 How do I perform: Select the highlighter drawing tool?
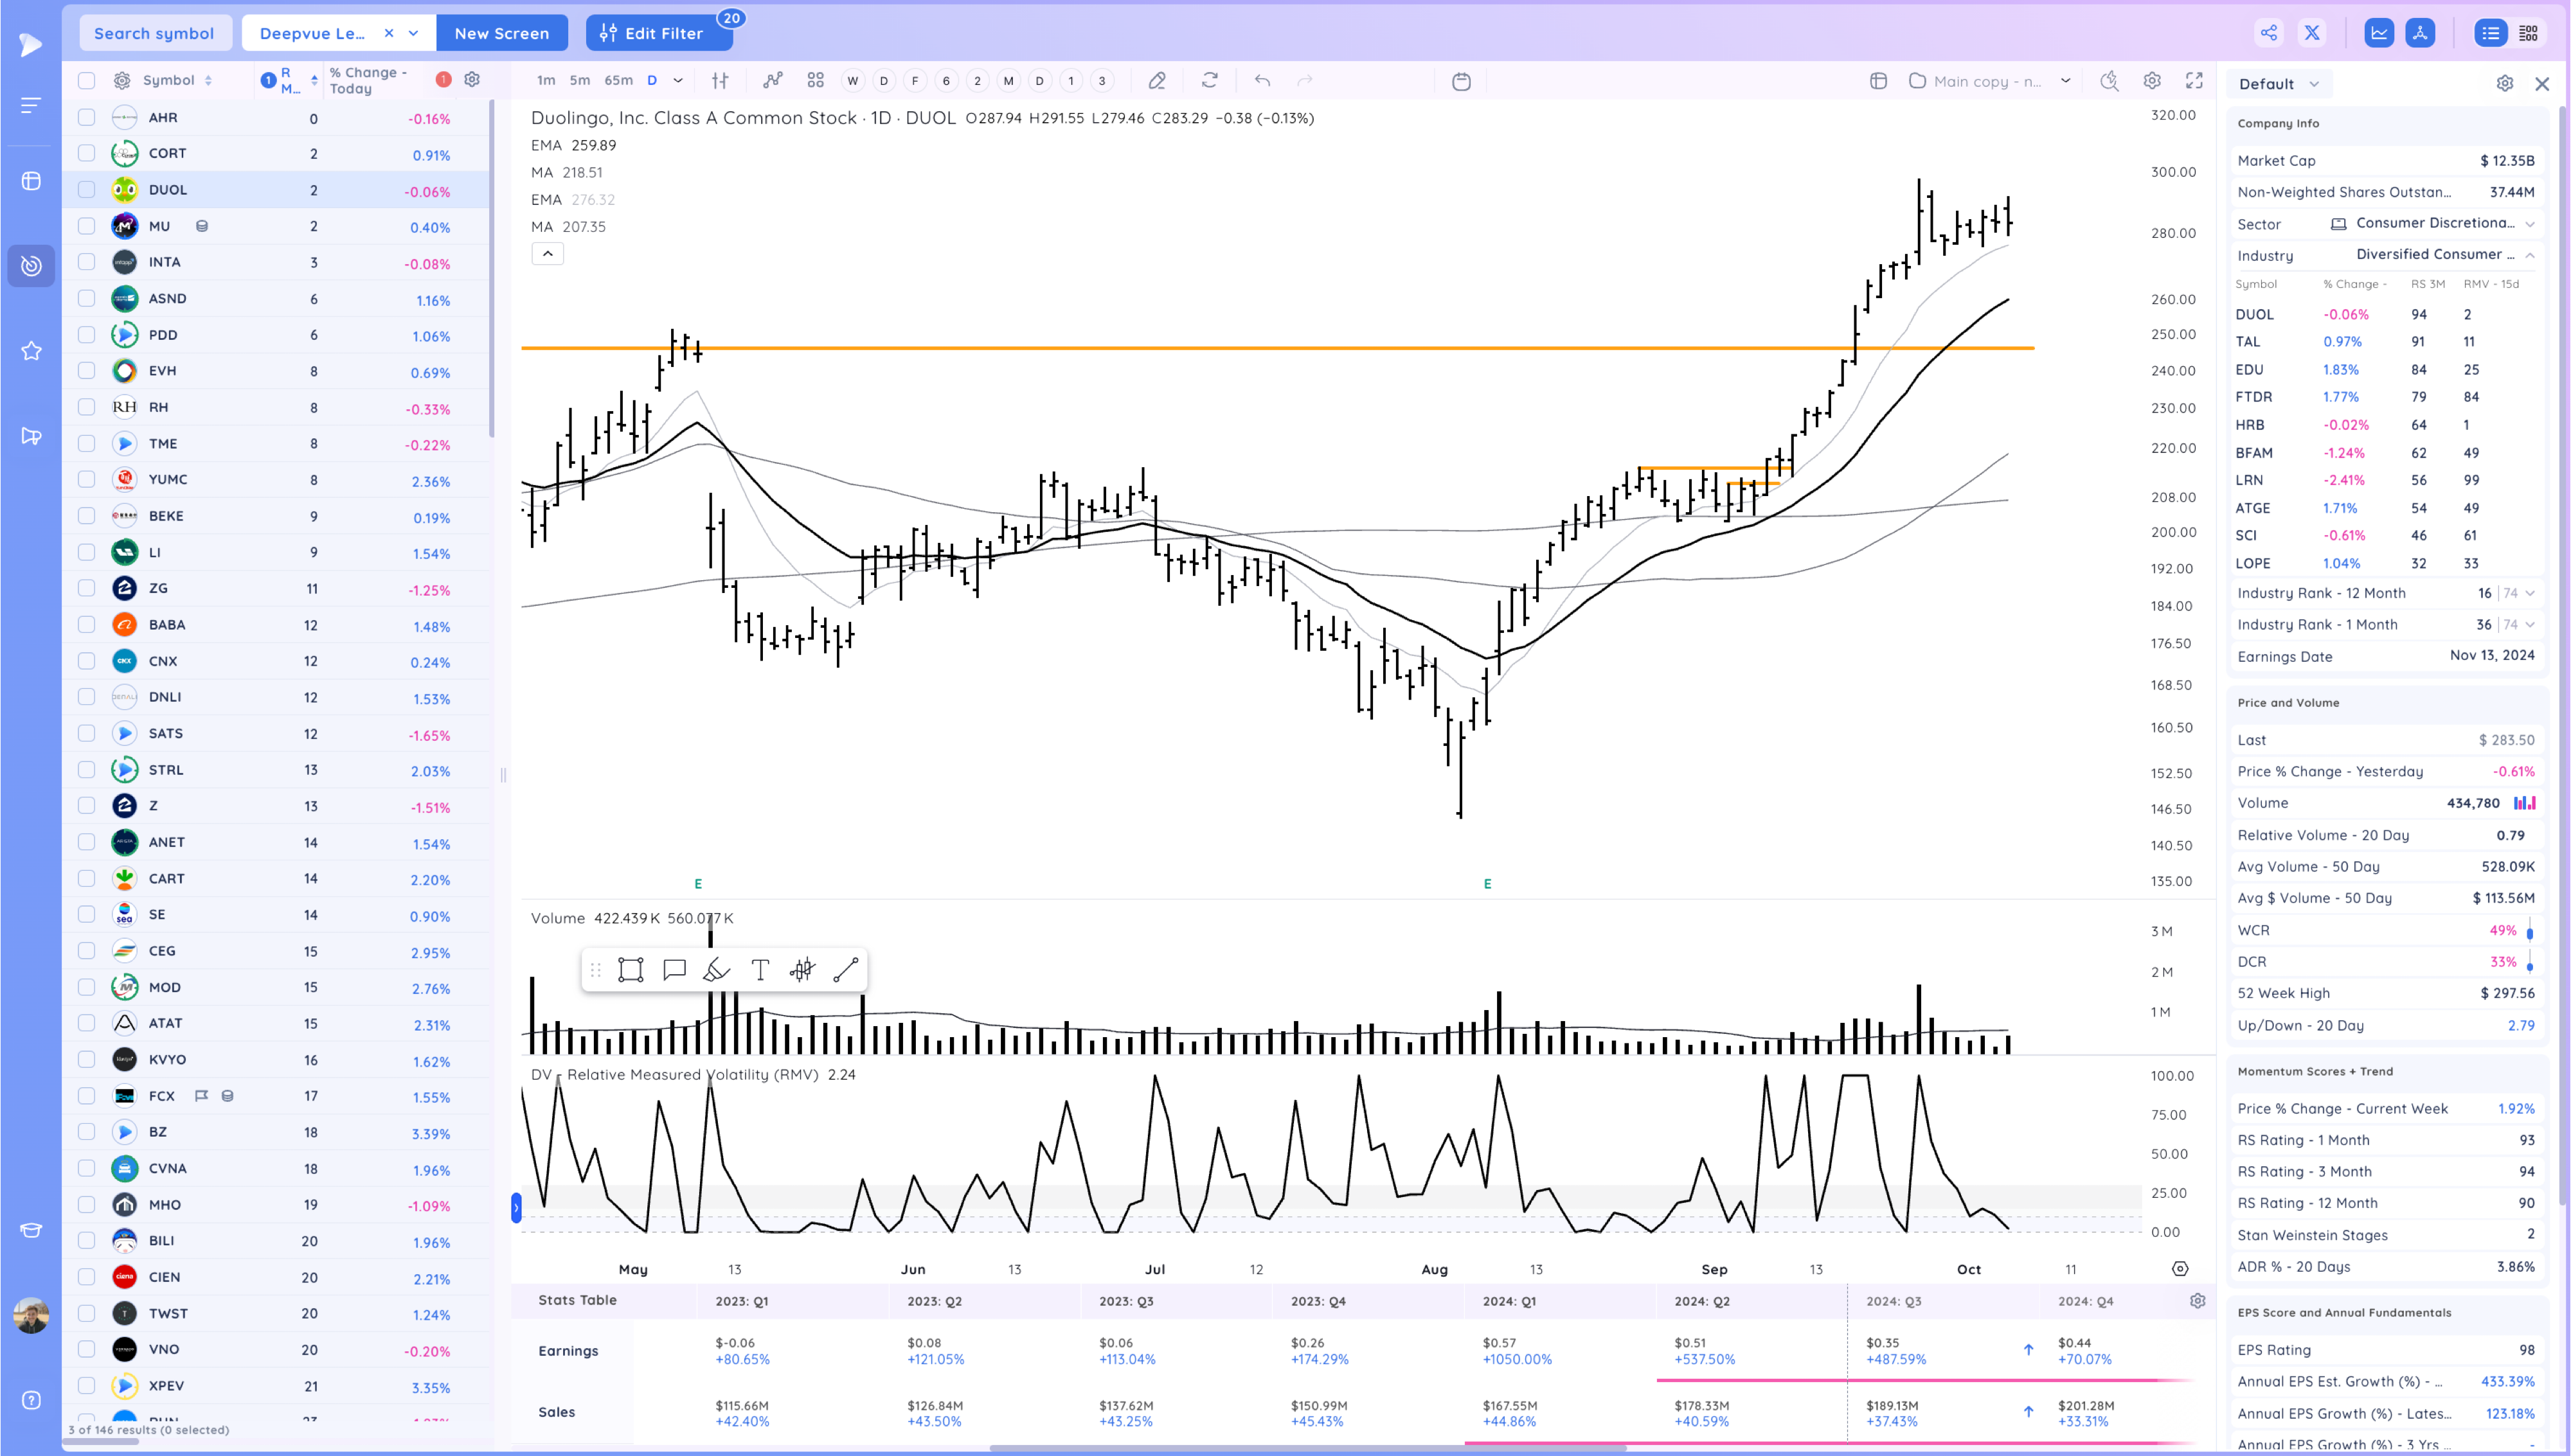point(717,969)
